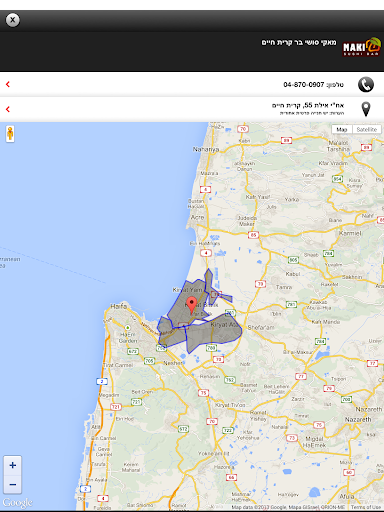Click the red map marker pin
This screenshot has height=512, width=384.
191,305
